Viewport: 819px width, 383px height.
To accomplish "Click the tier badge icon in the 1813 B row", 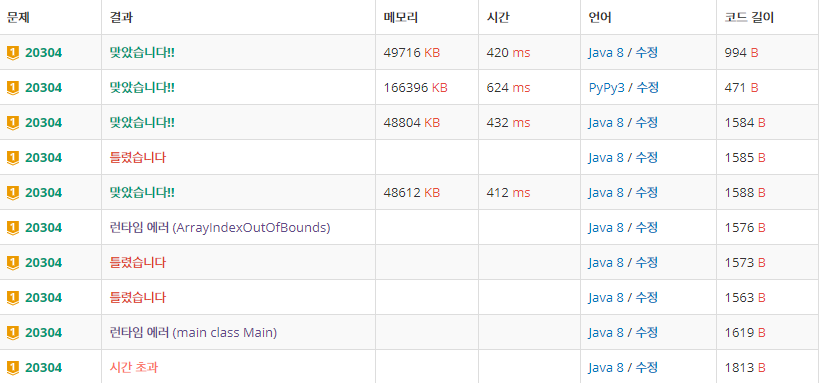I will [13, 367].
